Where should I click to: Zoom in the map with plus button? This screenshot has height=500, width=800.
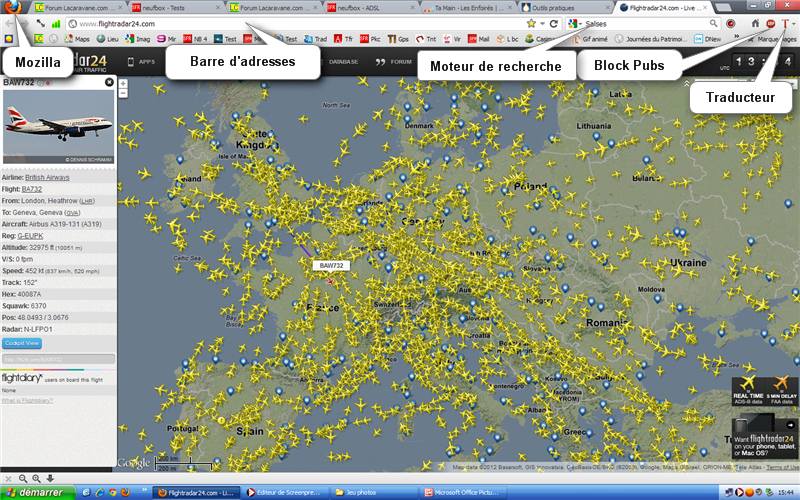pos(123,83)
